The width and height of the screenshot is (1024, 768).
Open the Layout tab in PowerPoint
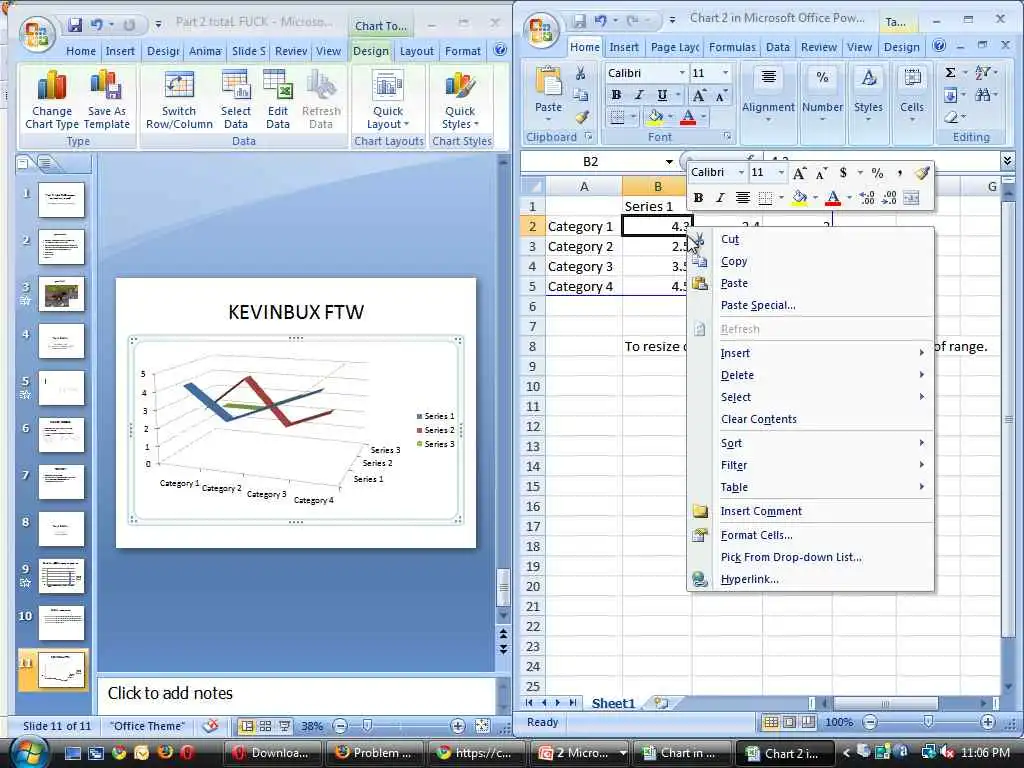[x=417, y=51]
